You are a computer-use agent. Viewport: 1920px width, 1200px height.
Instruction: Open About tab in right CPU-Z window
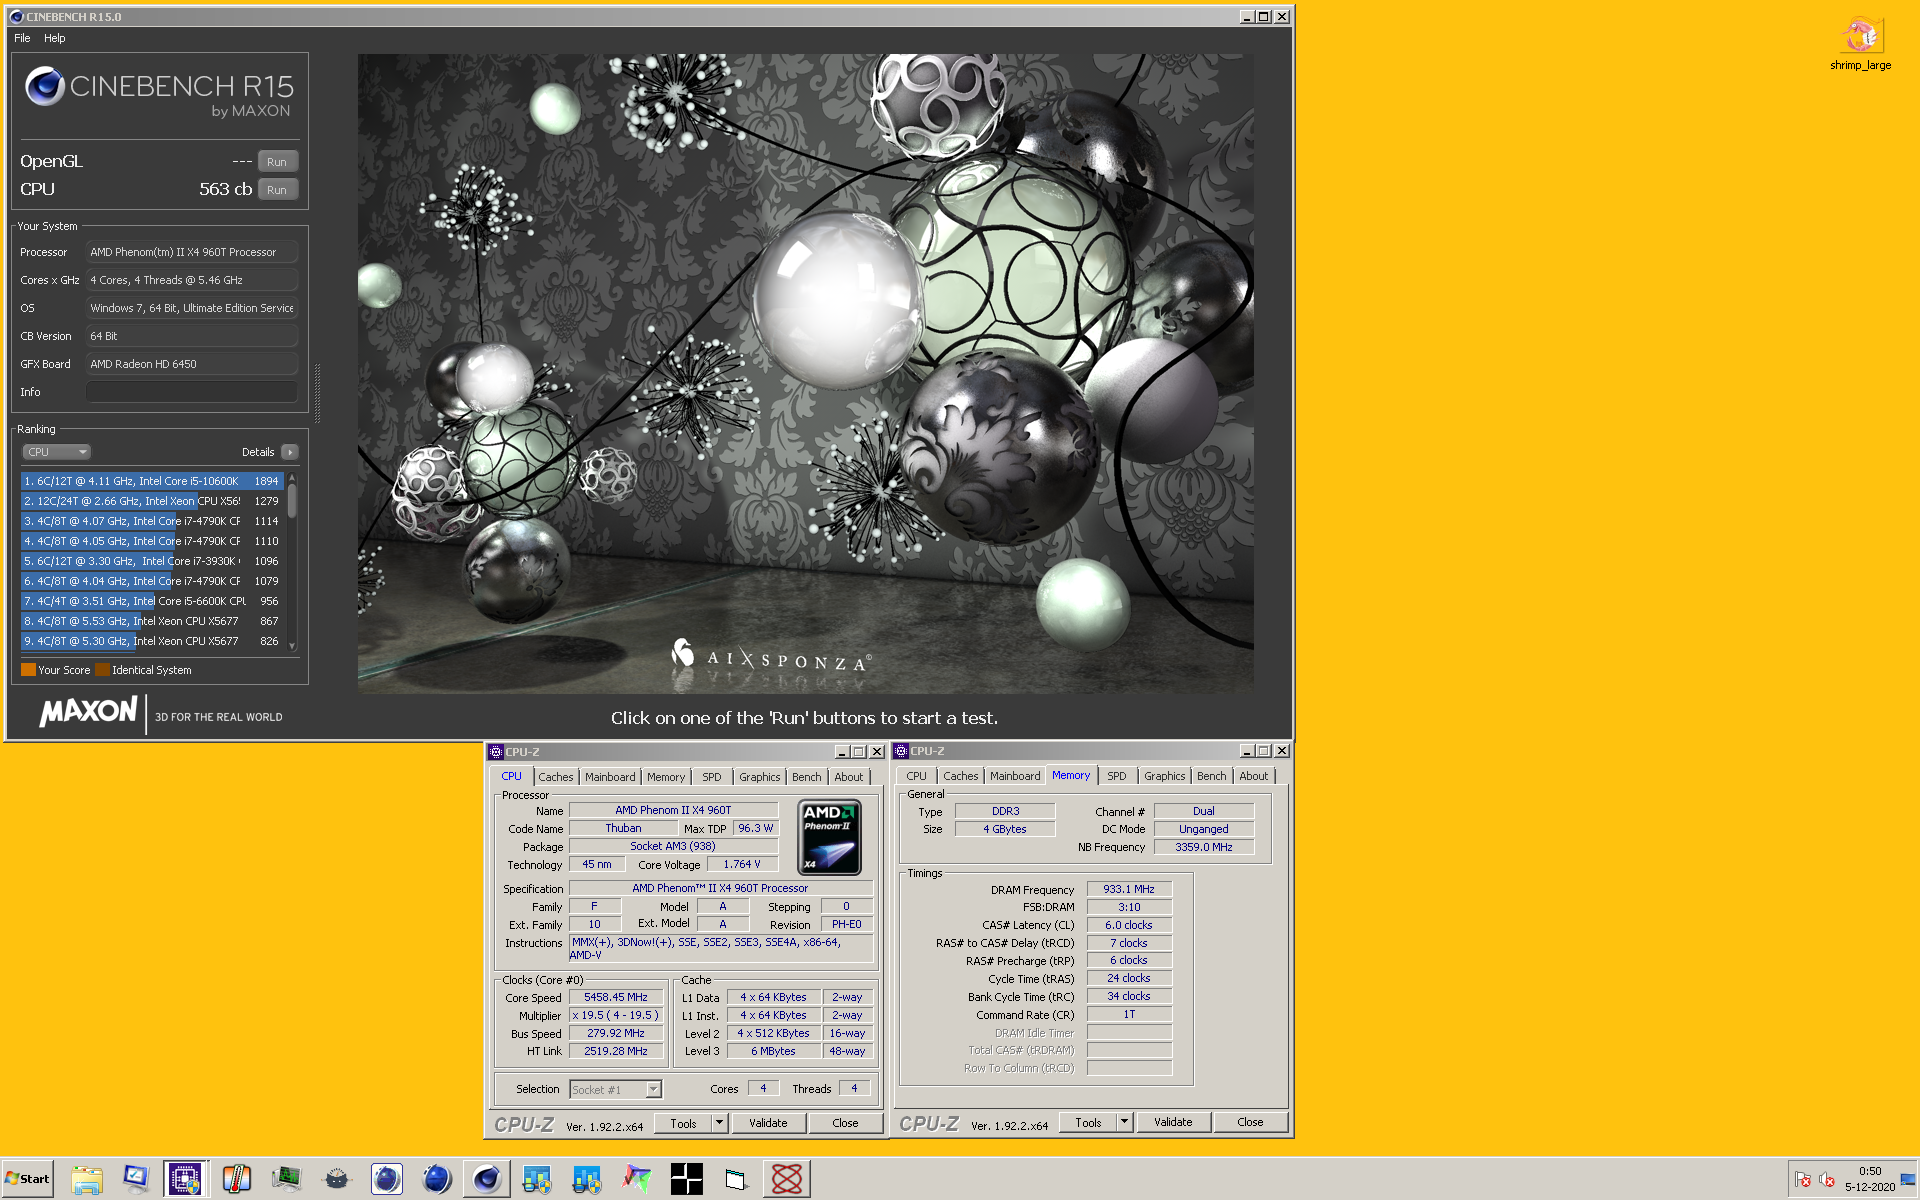1253,776
